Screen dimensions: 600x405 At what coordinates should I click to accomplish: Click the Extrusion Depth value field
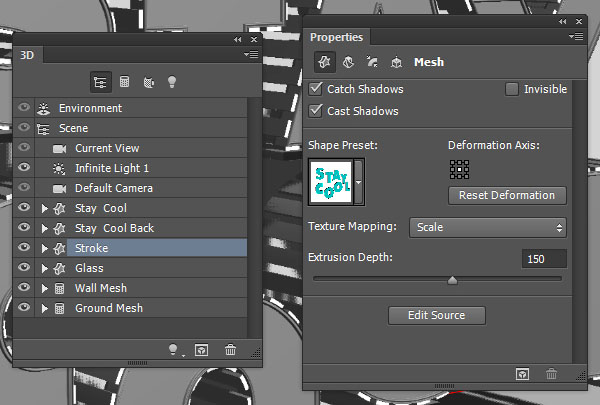(544, 259)
